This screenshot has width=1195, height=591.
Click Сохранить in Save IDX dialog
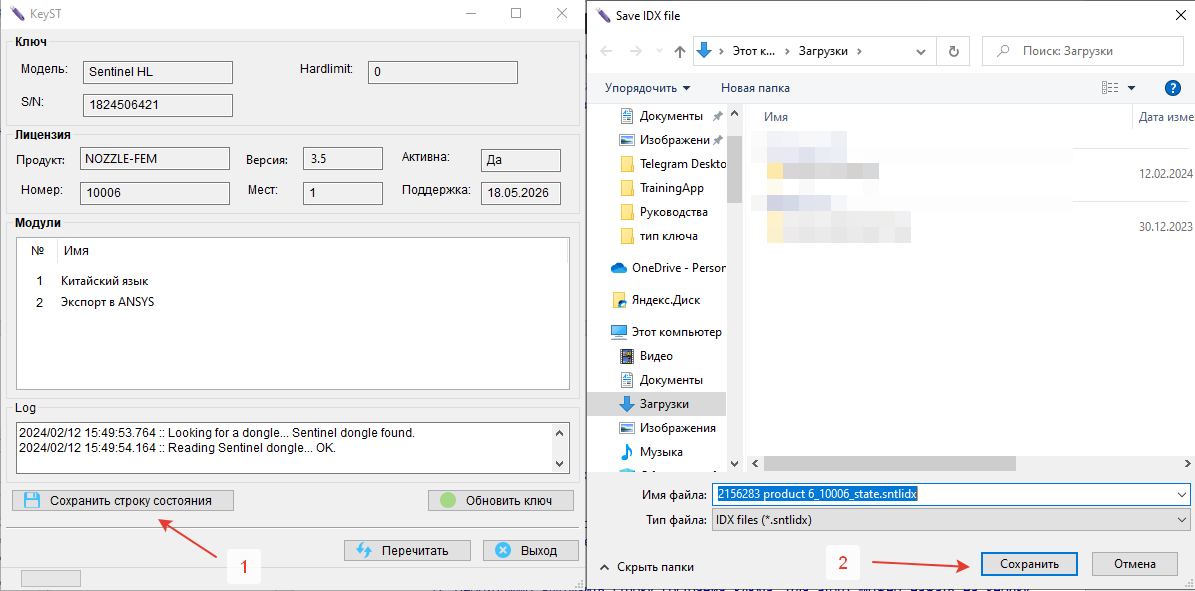[x=1029, y=564]
